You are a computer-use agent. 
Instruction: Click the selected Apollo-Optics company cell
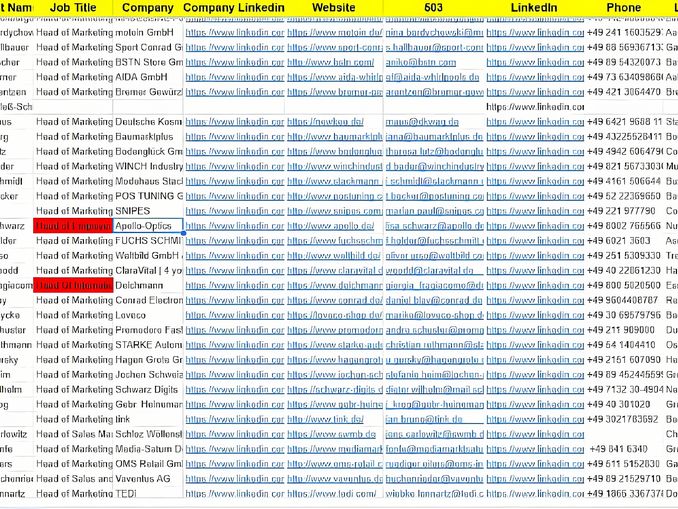tap(148, 226)
